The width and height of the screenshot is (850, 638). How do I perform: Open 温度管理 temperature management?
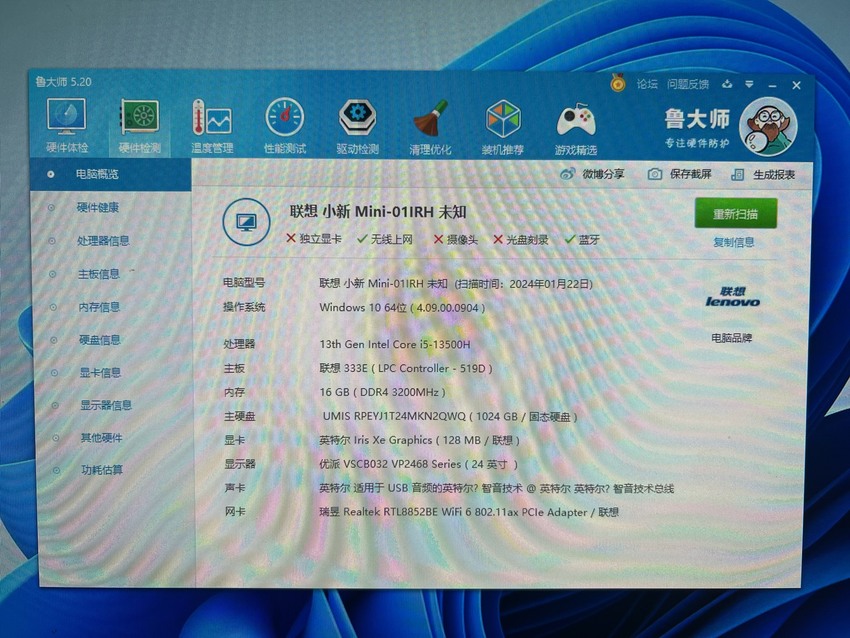[x=212, y=126]
